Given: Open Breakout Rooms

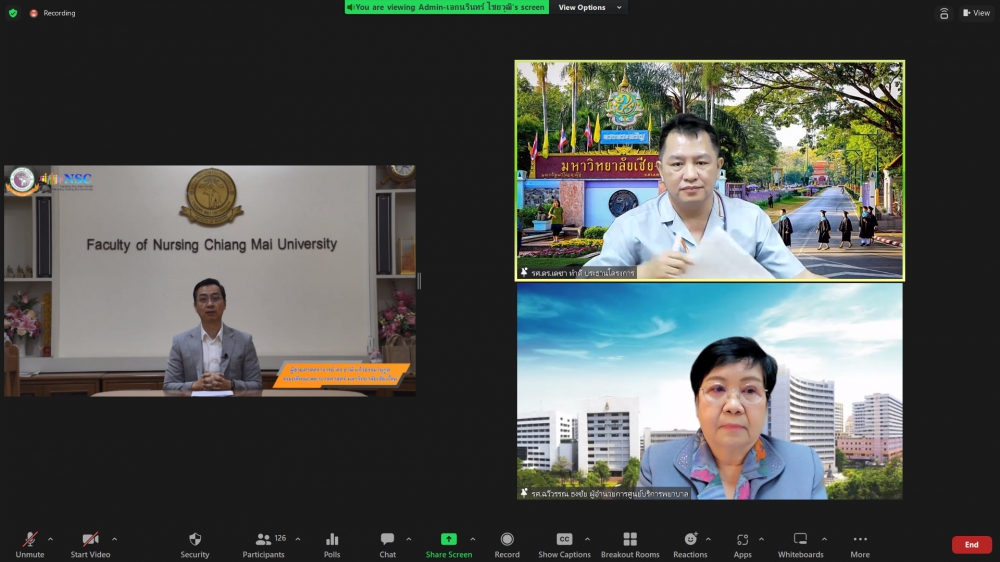Looking at the screenshot, I should pyautogui.click(x=630, y=539).
